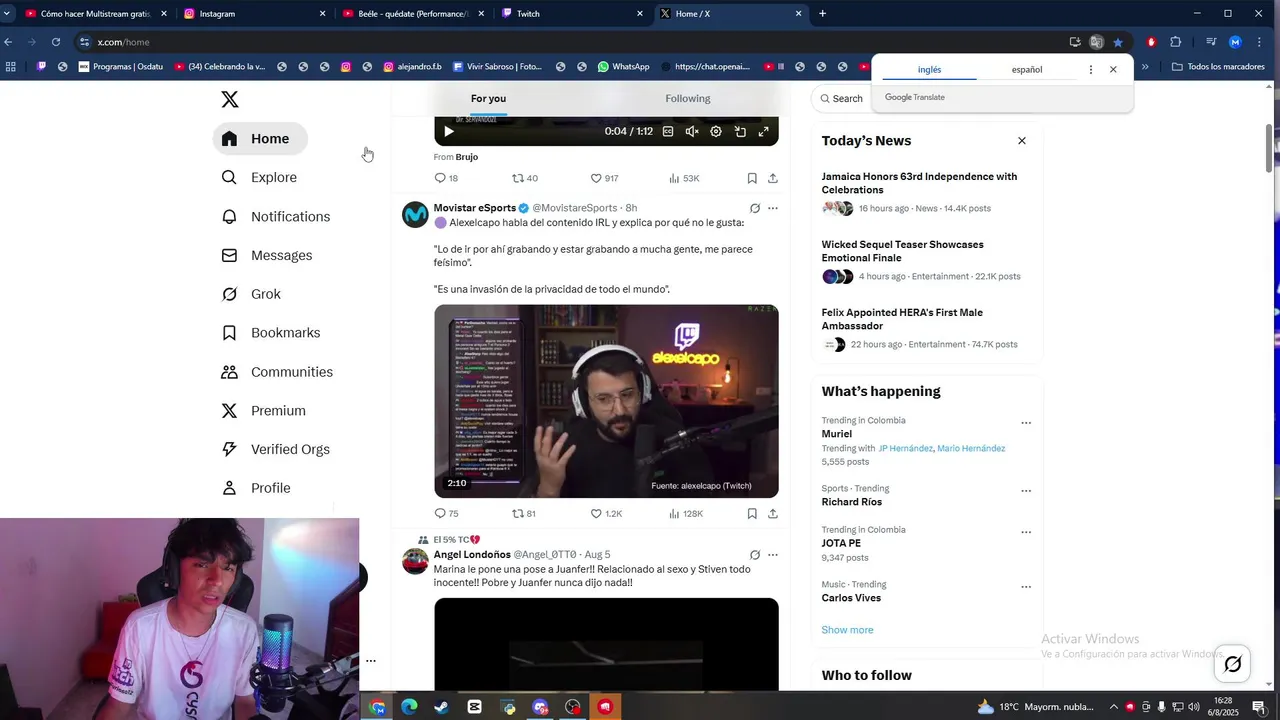Open the floating Grok button
Image resolution: width=1280 pixels, height=720 pixels.
coord(1233,663)
